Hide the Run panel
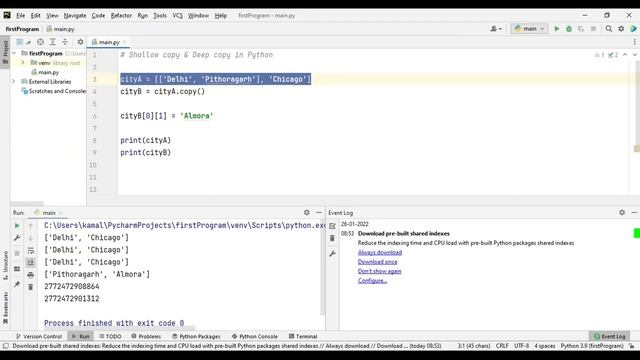The height and width of the screenshot is (360, 640). (319, 213)
